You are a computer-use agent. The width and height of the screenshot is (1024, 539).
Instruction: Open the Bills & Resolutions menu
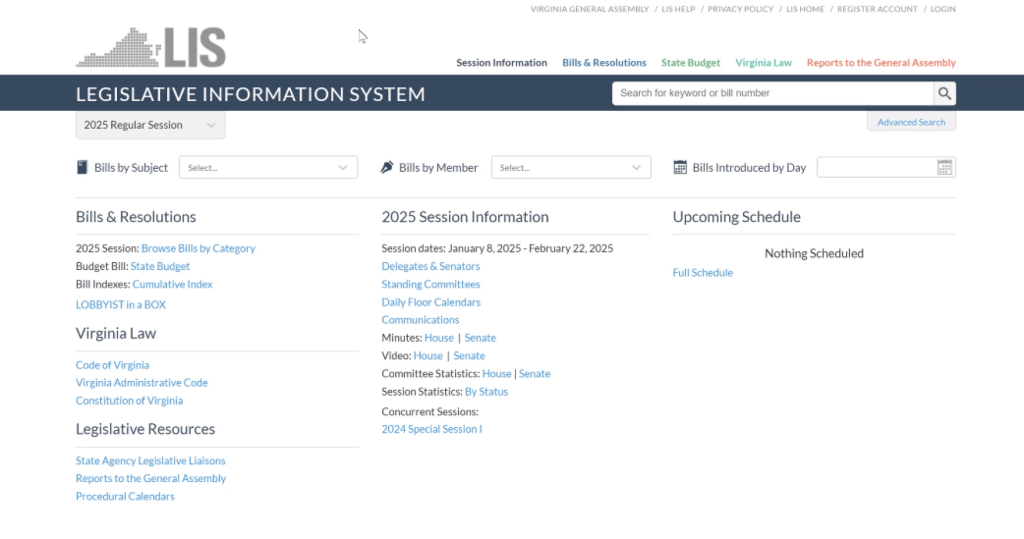[x=604, y=63]
